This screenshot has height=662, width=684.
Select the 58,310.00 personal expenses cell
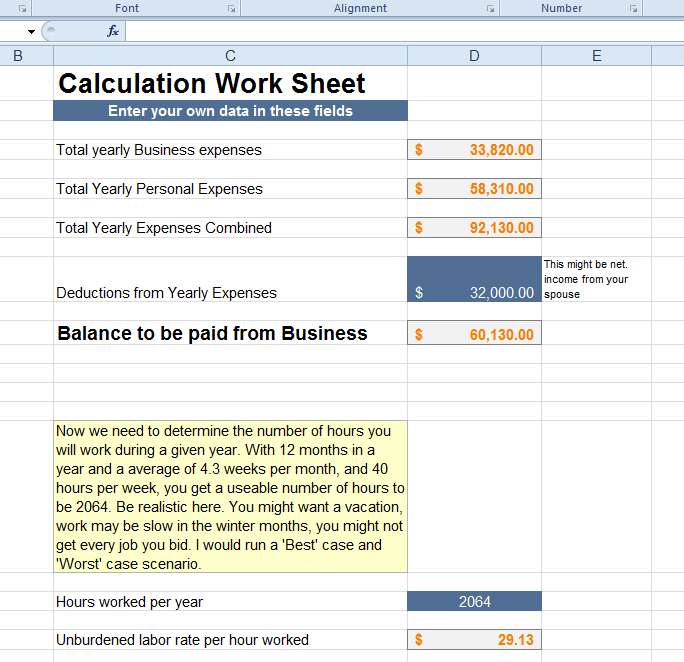474,188
